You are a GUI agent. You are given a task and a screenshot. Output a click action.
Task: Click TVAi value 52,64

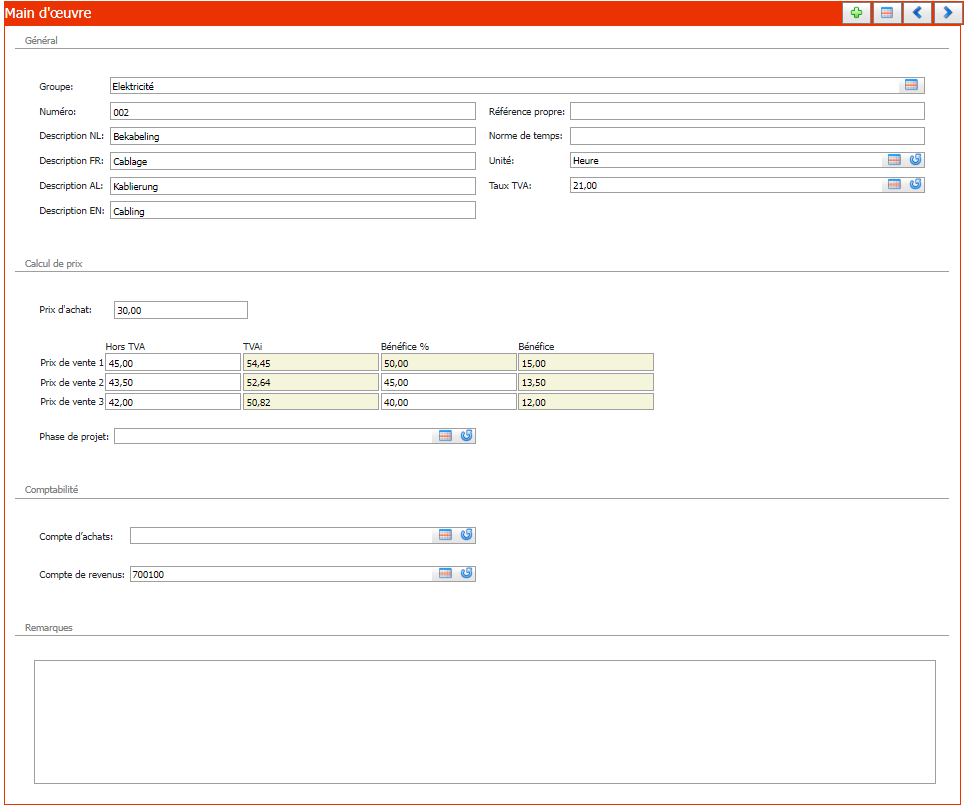(311, 382)
